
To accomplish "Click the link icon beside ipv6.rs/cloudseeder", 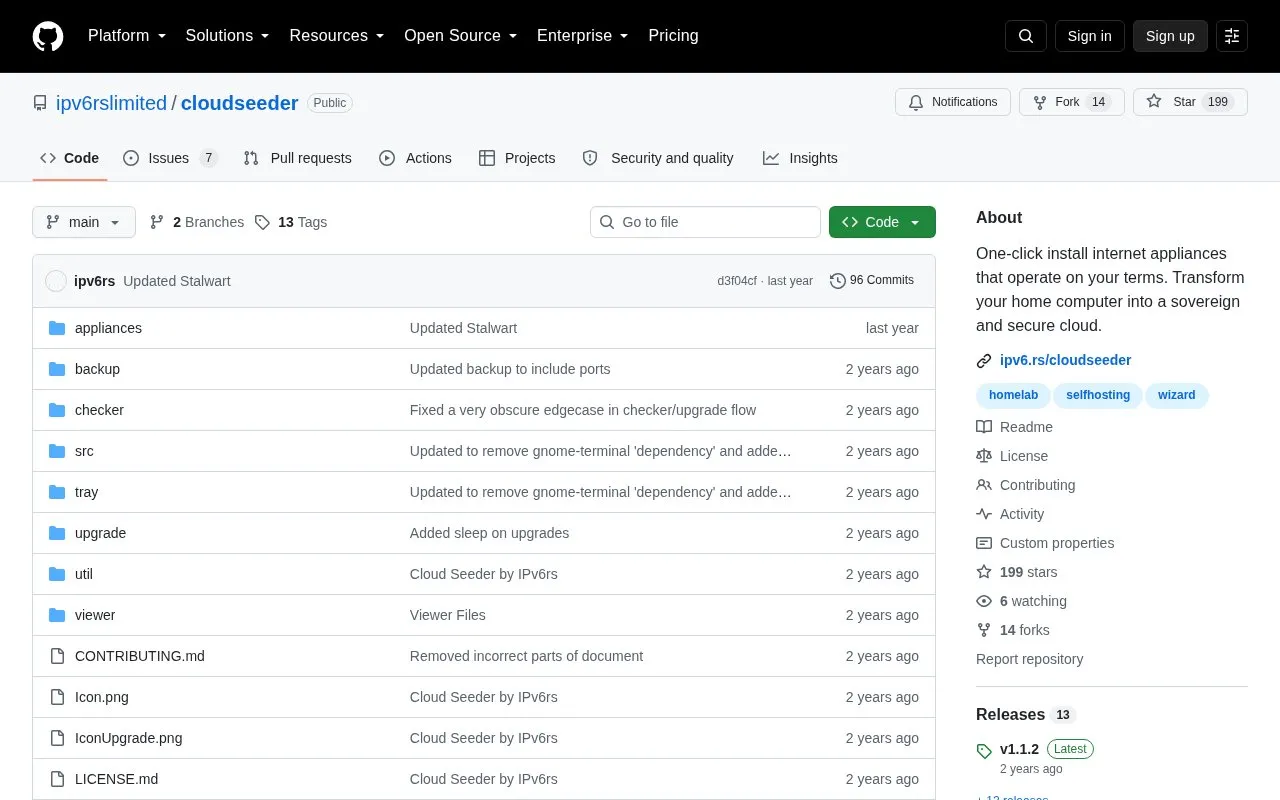I will point(984,361).
